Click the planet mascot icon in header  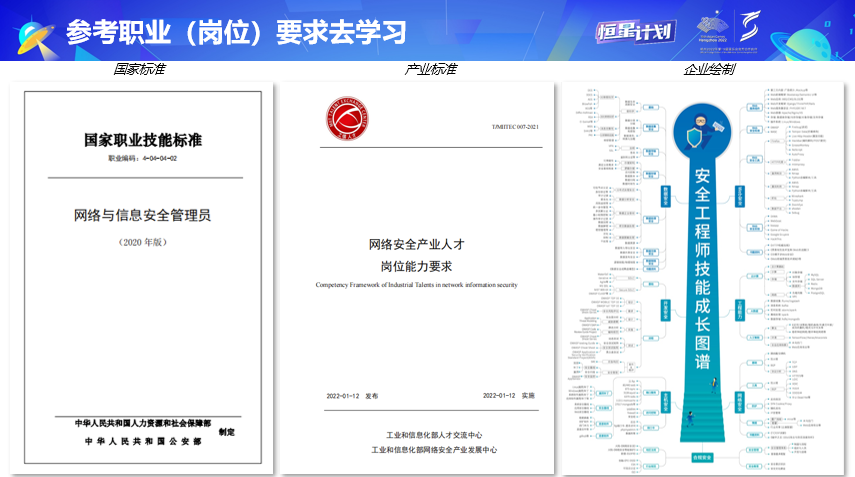pos(32,30)
